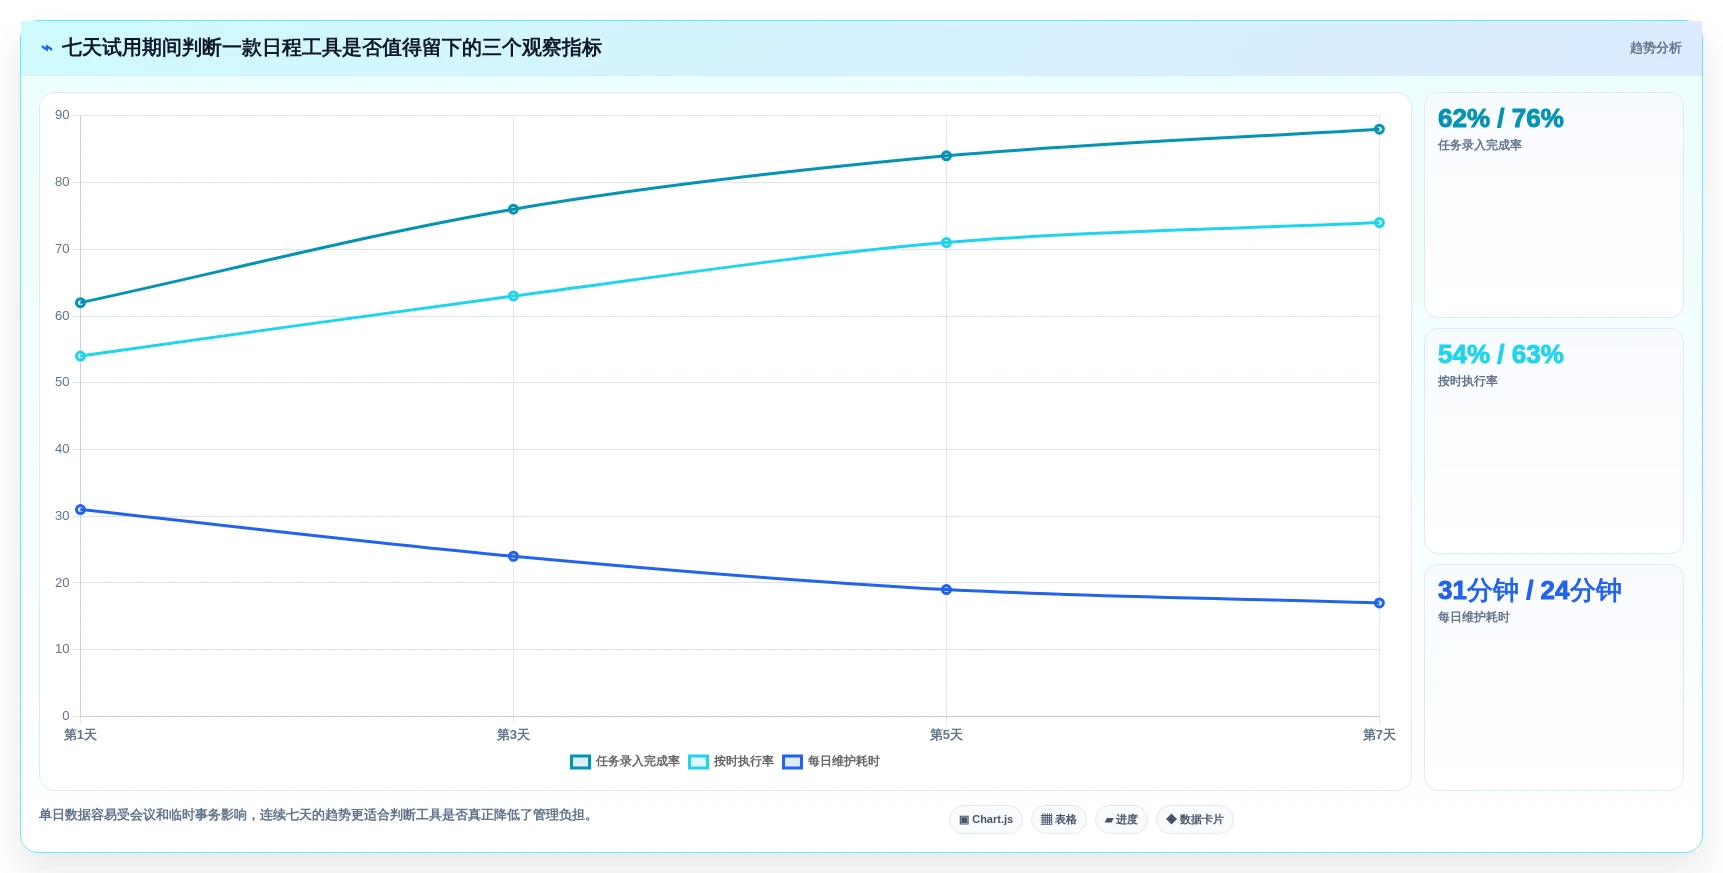The width and height of the screenshot is (1723, 873).
Task: Toggle the 任务录入完成率 legend item
Action: point(625,762)
